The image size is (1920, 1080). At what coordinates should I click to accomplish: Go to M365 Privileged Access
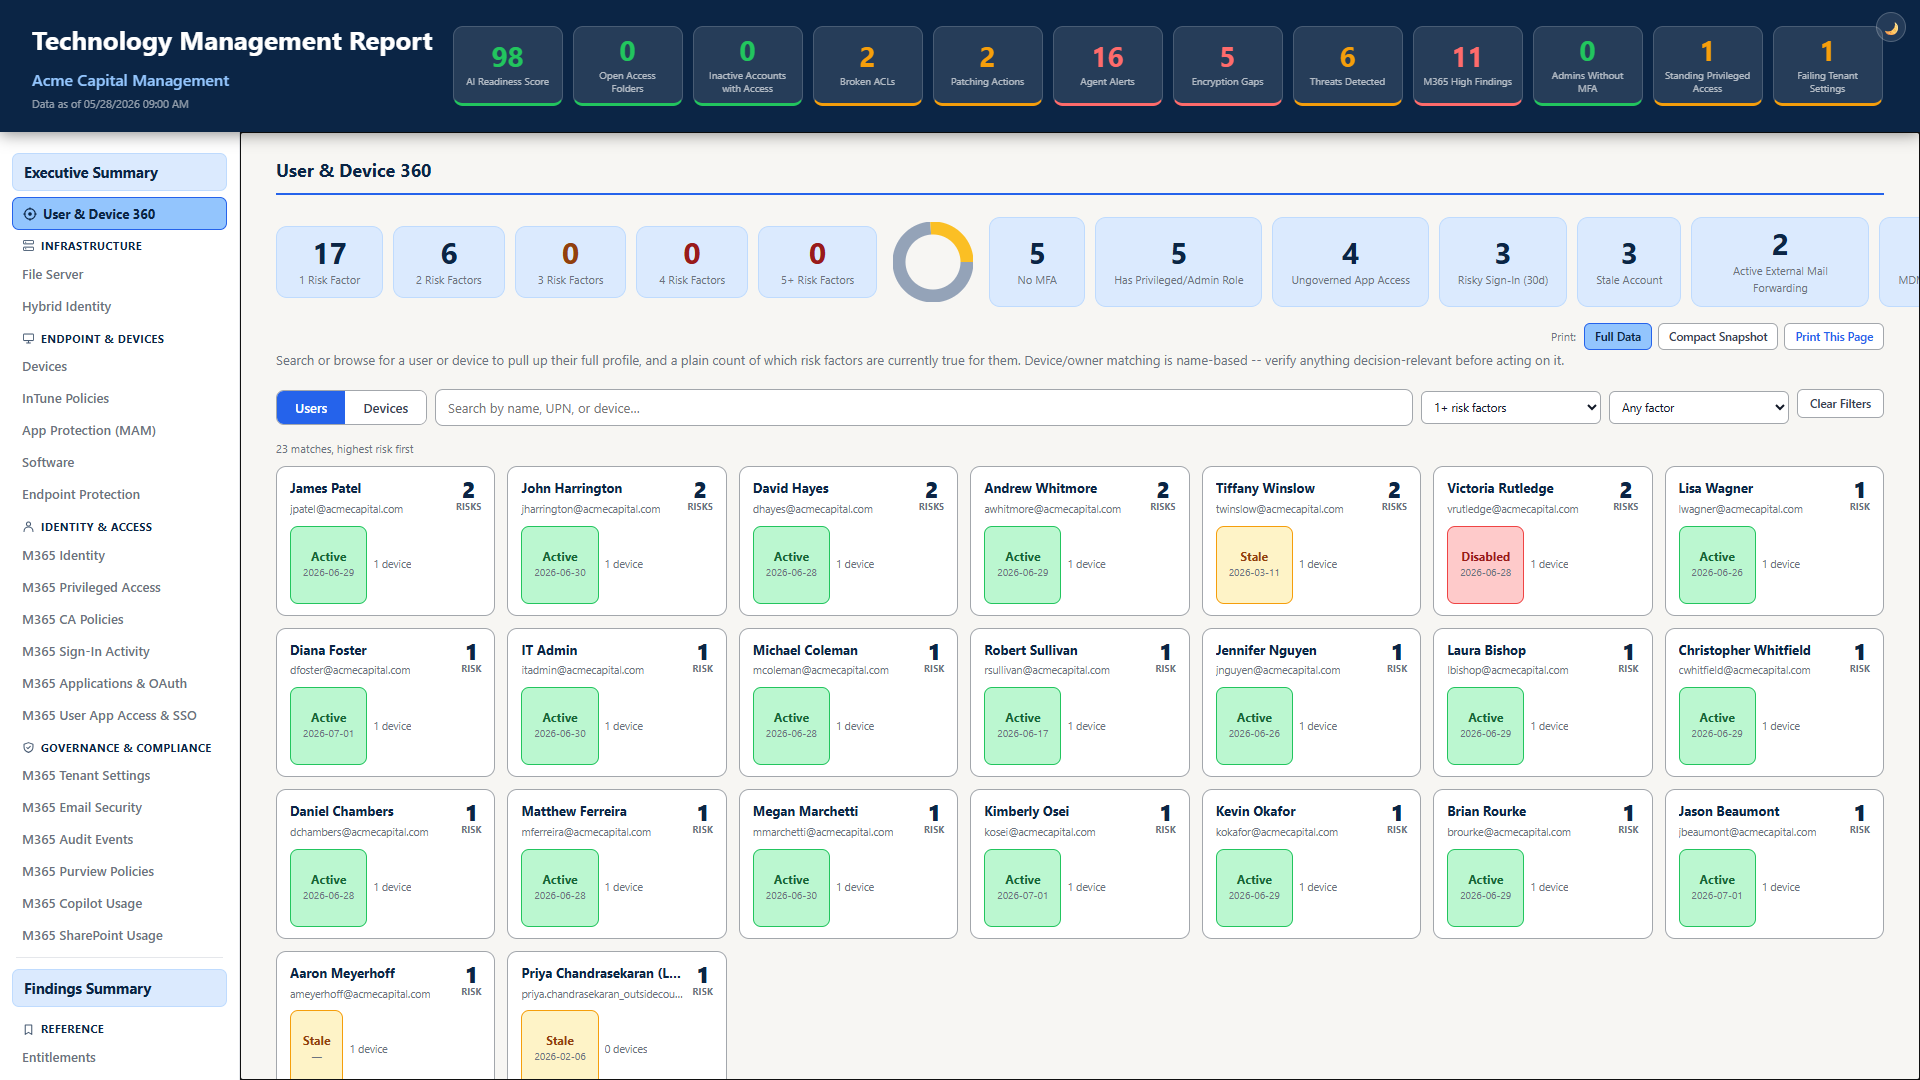(91, 588)
